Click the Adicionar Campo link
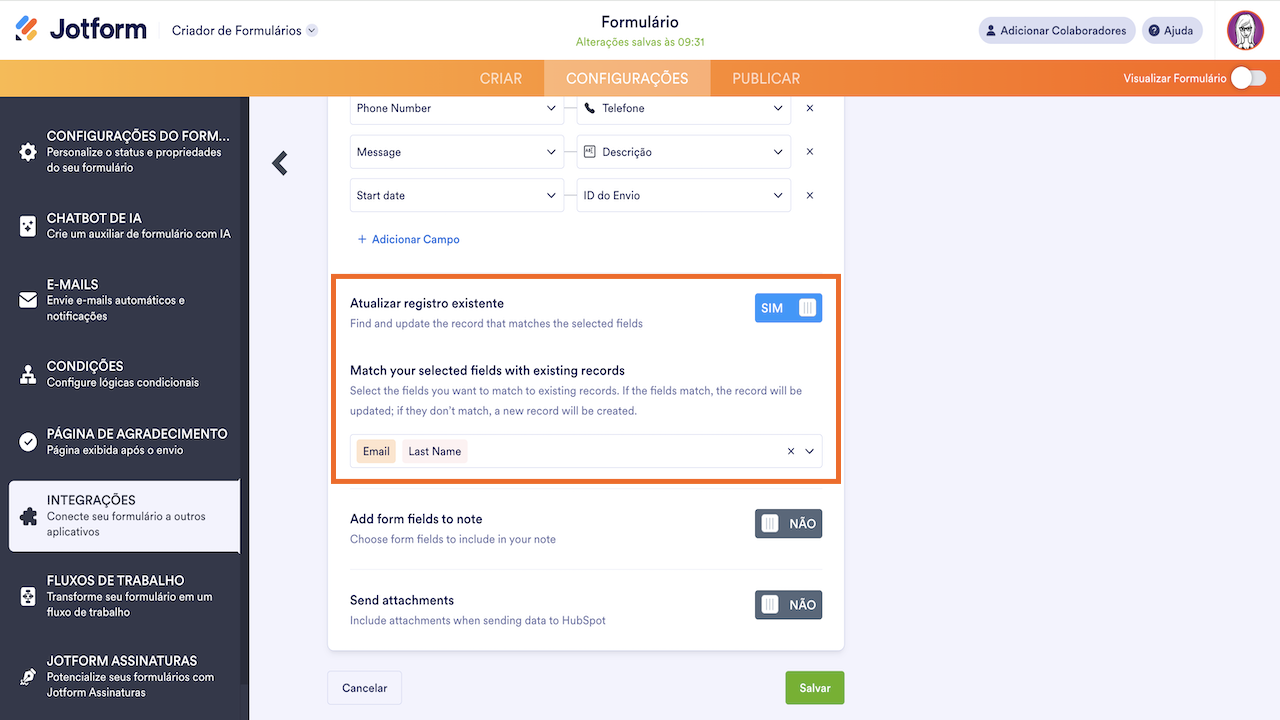Viewport: 1280px width, 720px height. coord(408,240)
